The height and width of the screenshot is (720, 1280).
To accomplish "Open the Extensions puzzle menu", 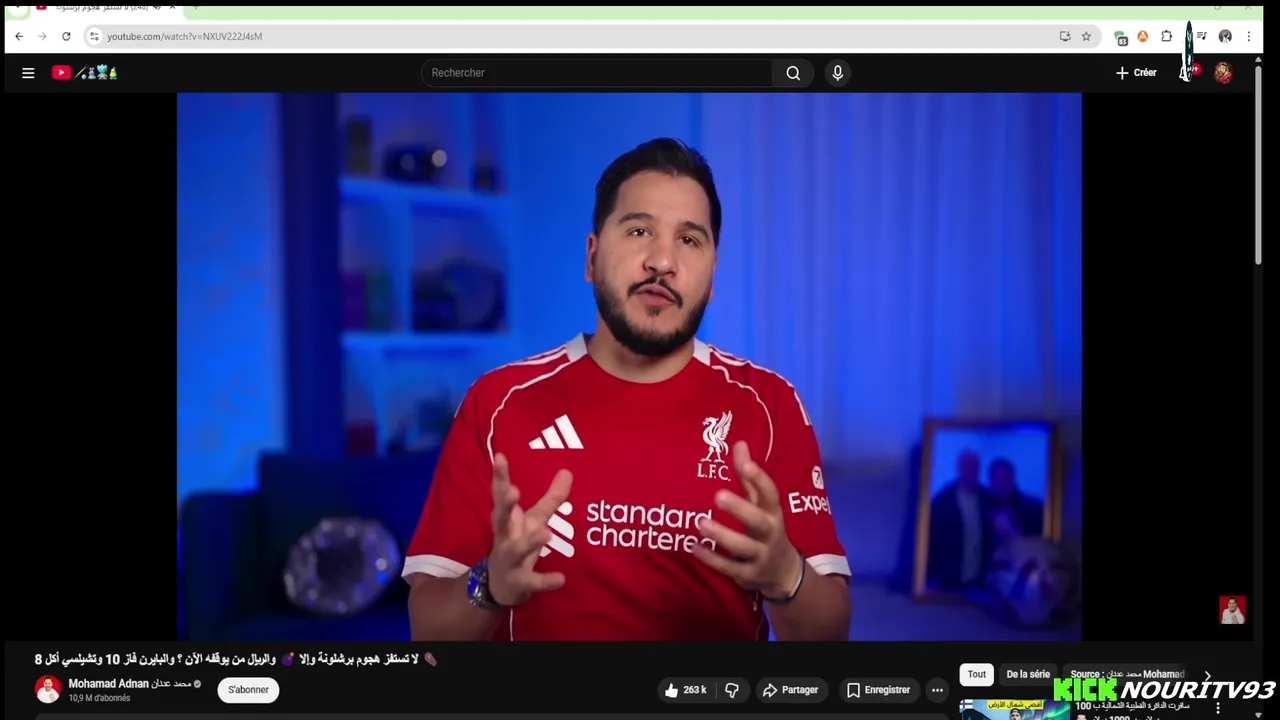I will (x=1166, y=36).
